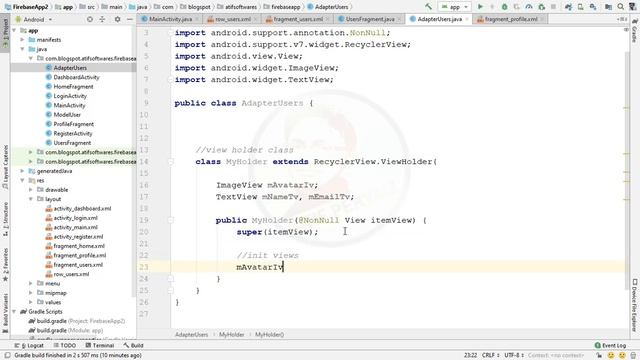Click MyHolder in bottom breadcrumb bar

point(231,335)
